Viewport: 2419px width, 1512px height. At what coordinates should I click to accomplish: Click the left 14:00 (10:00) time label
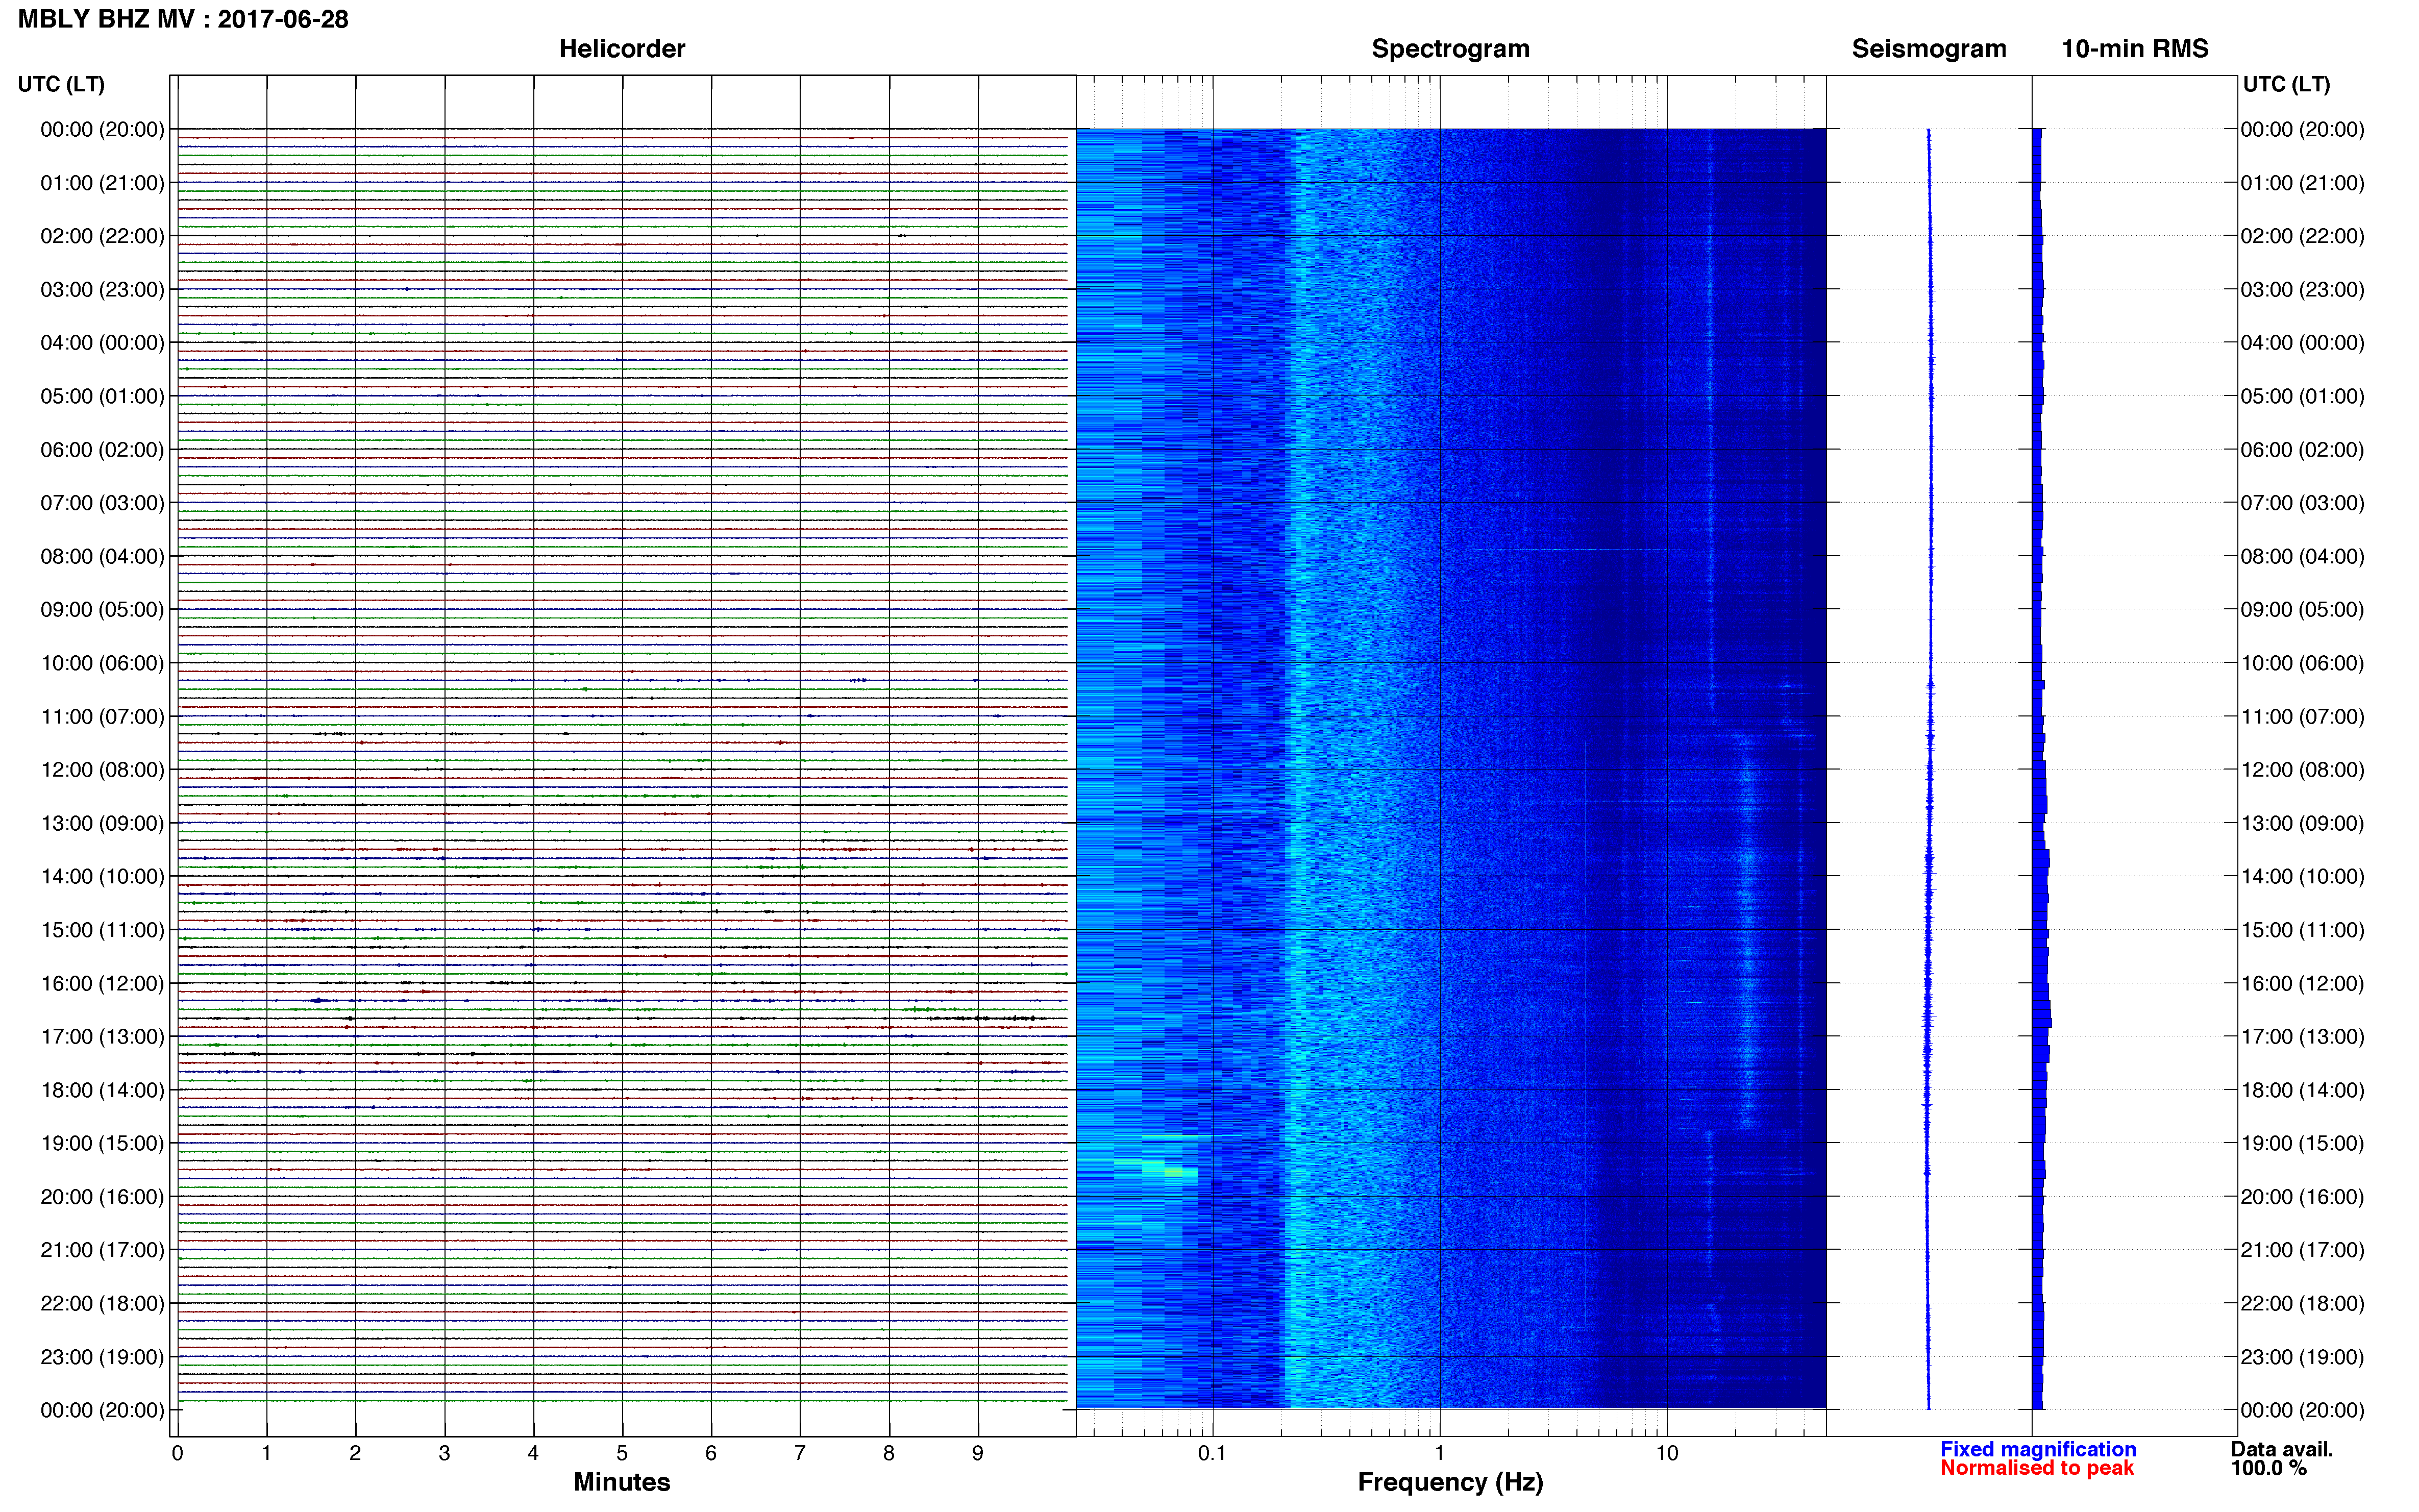(102, 876)
